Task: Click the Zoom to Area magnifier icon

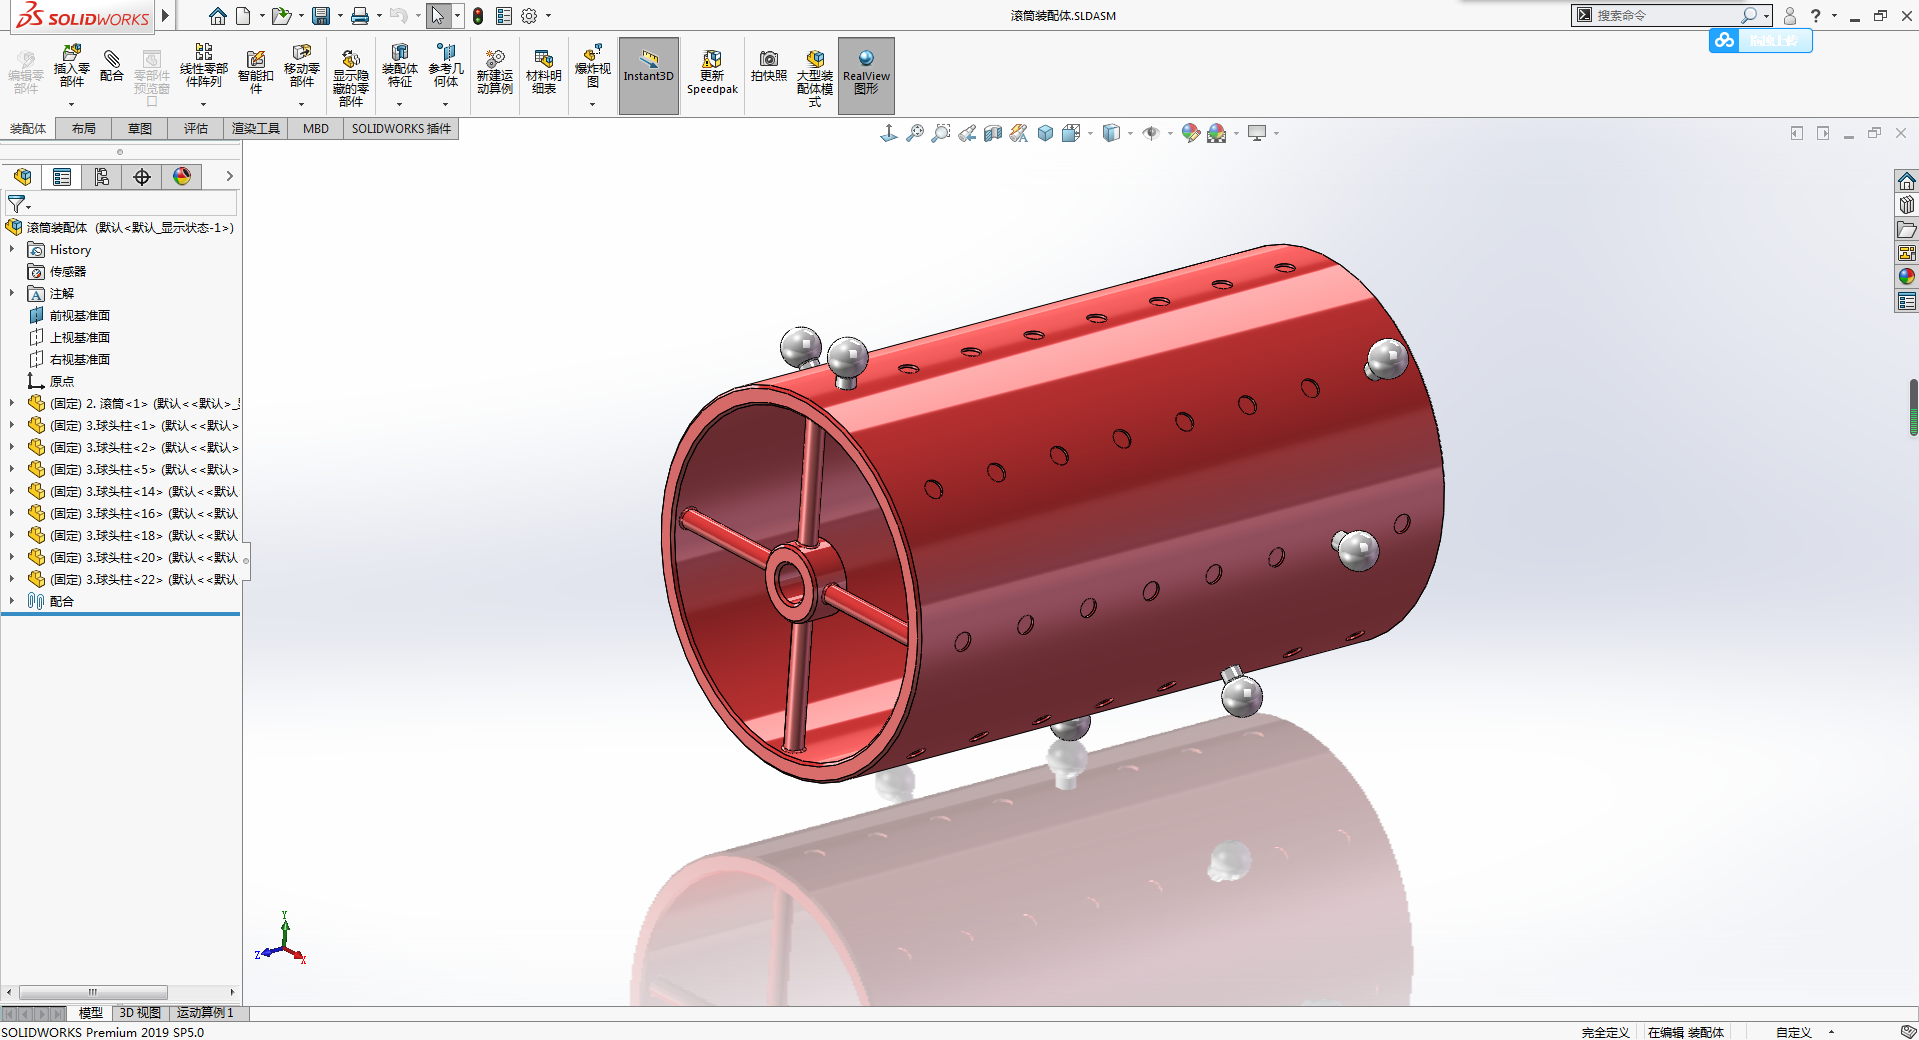Action: tap(941, 133)
